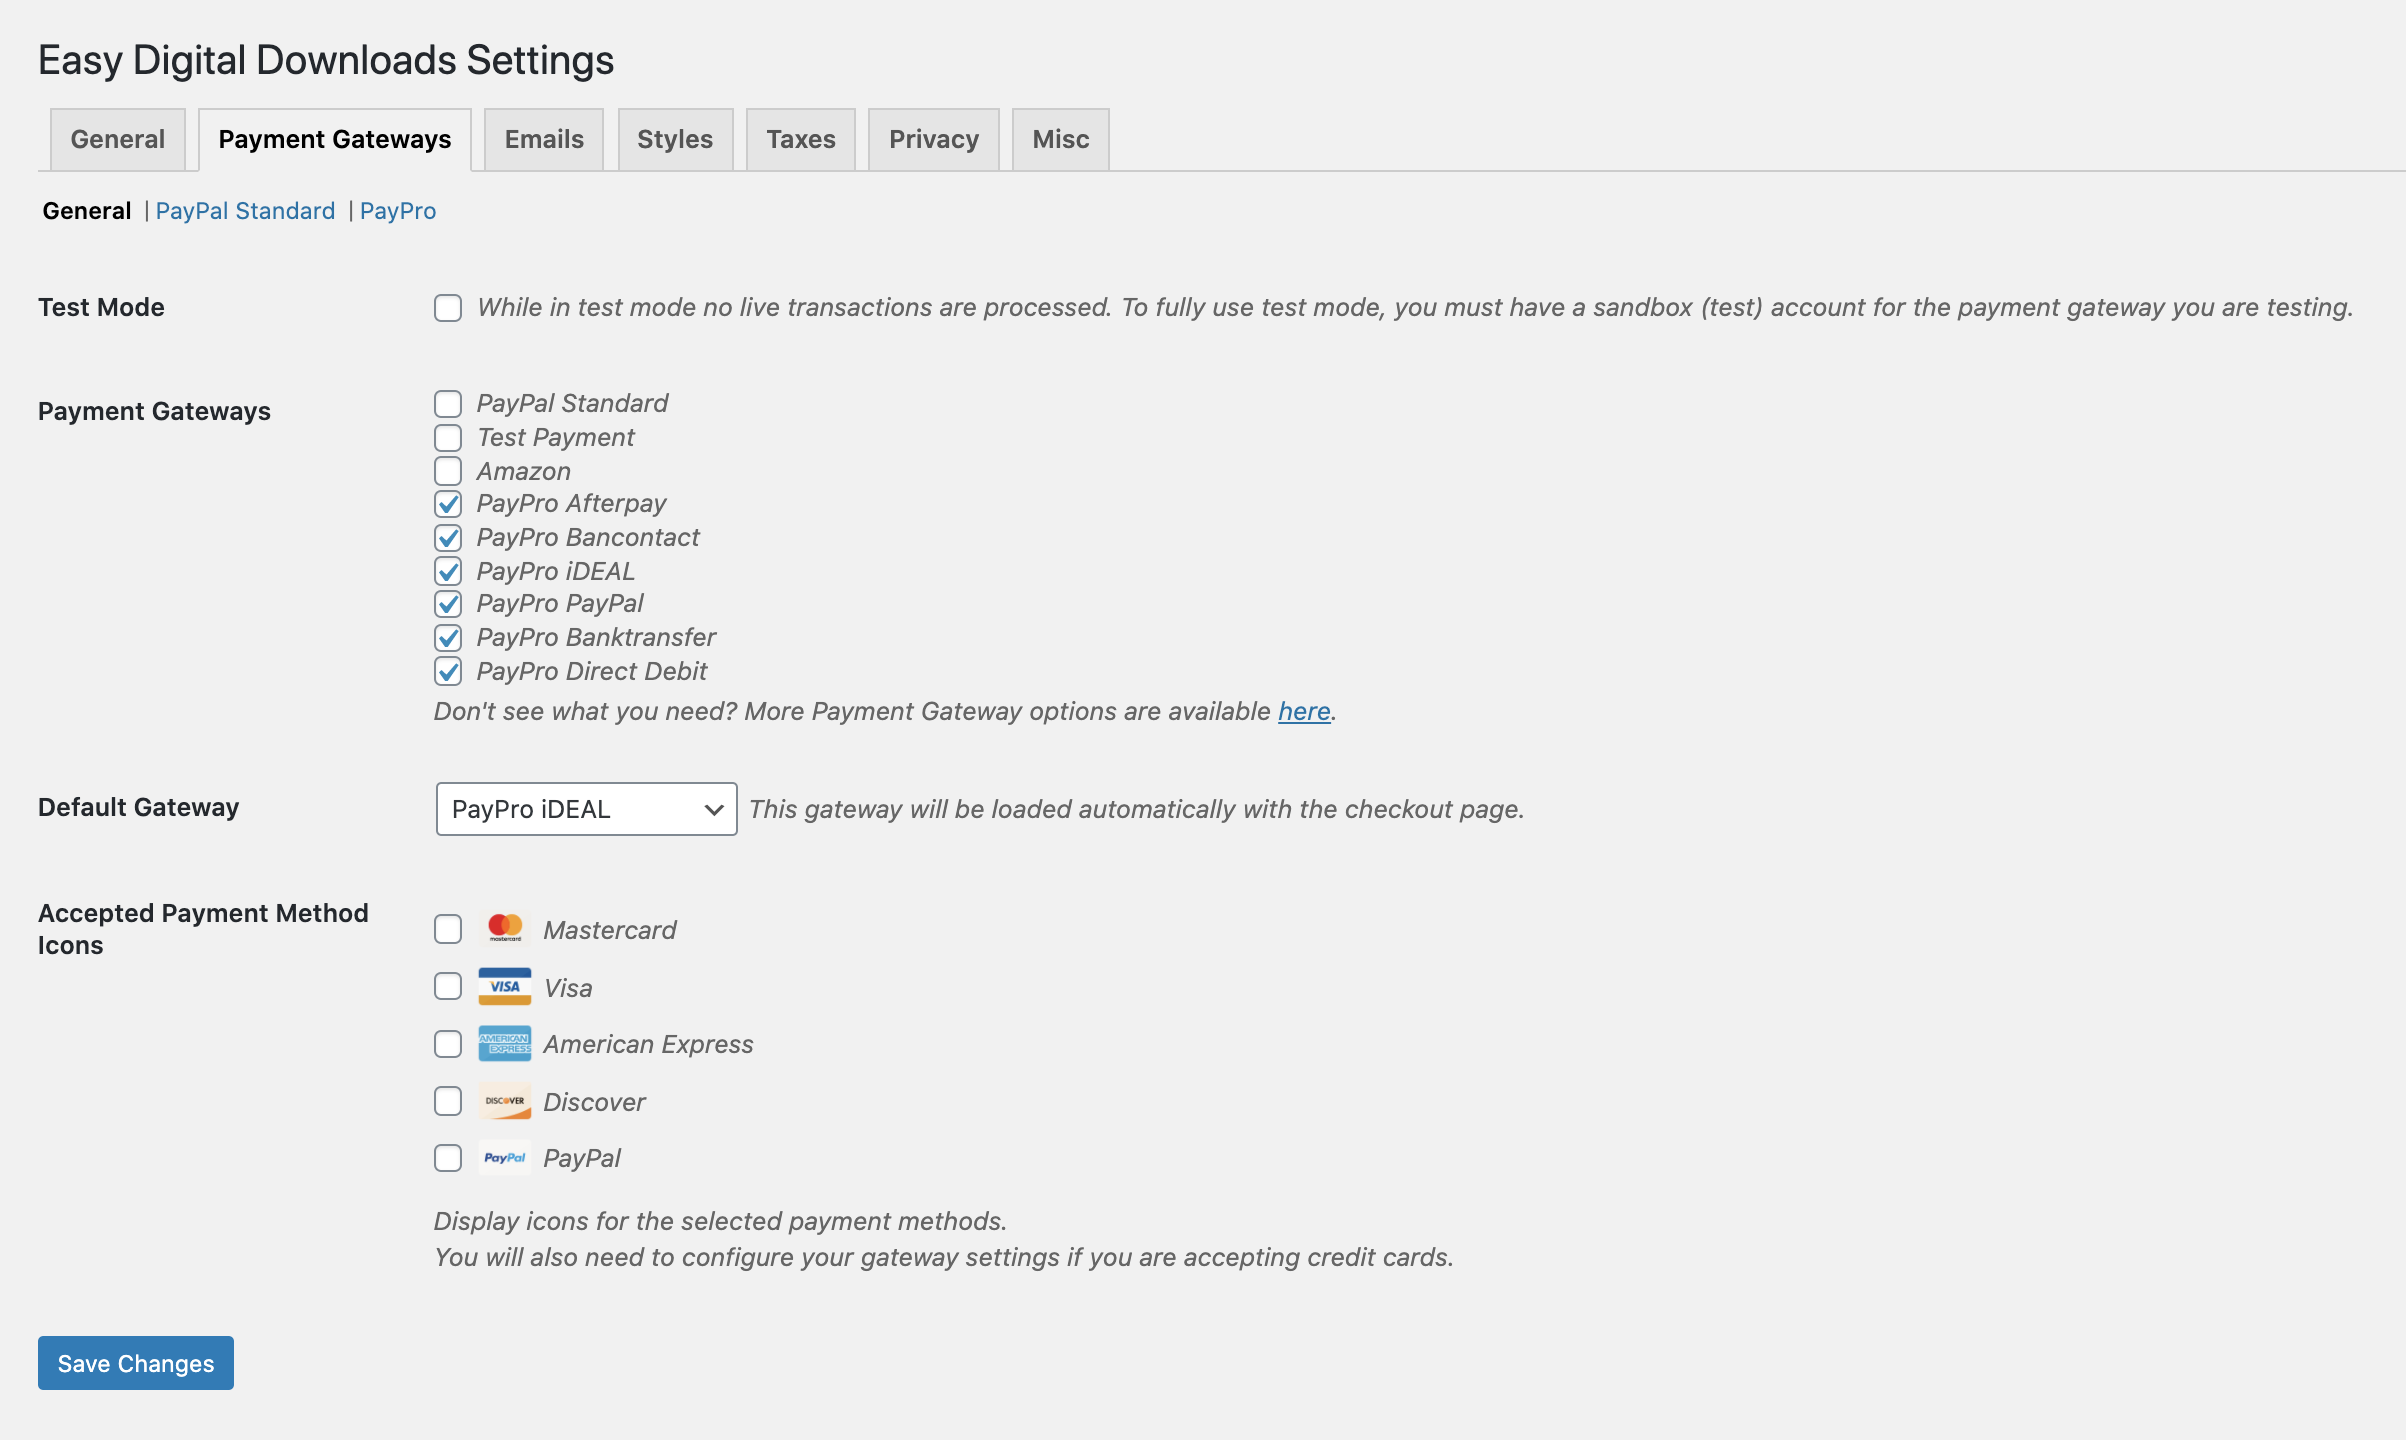
Task: Check the Visa payment icon checkbox
Action: [448, 987]
